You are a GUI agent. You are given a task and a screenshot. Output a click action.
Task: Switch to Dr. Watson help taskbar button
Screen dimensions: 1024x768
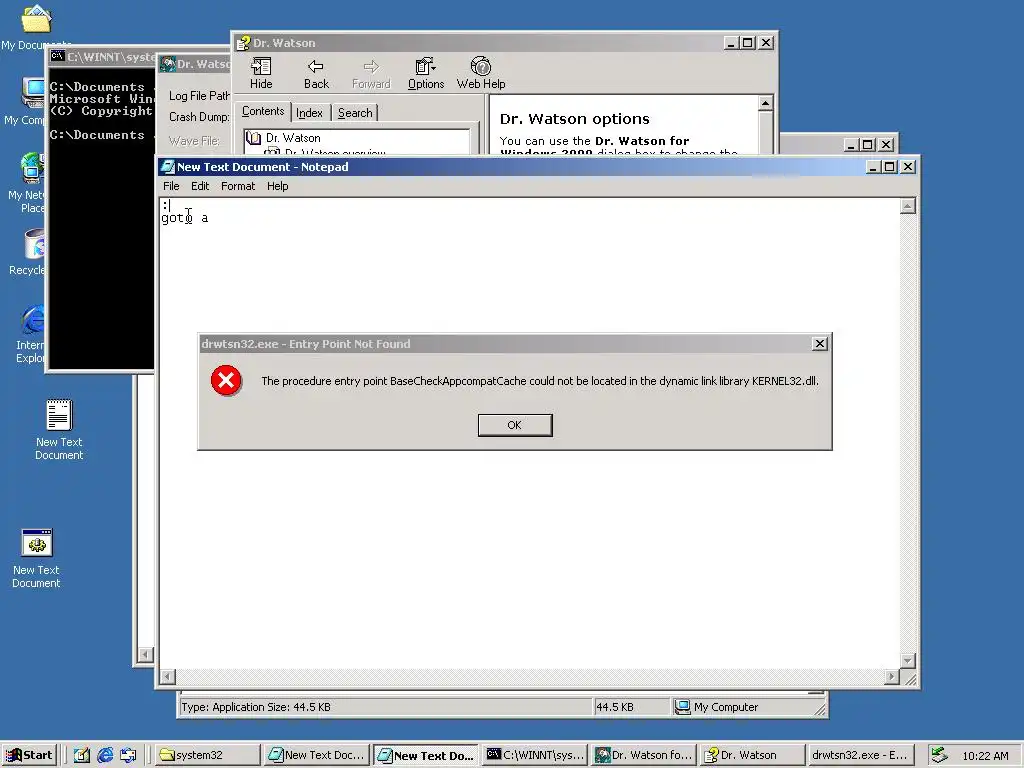[x=752, y=755]
